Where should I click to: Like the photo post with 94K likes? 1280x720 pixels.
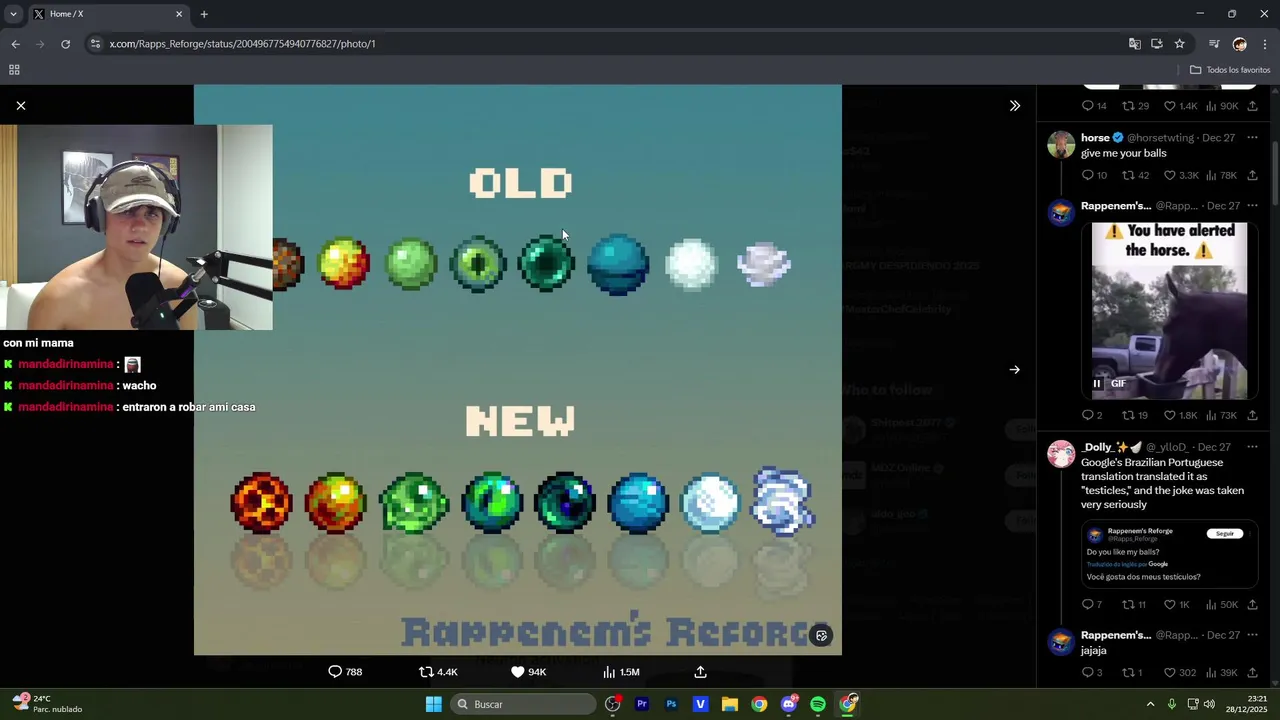click(528, 672)
